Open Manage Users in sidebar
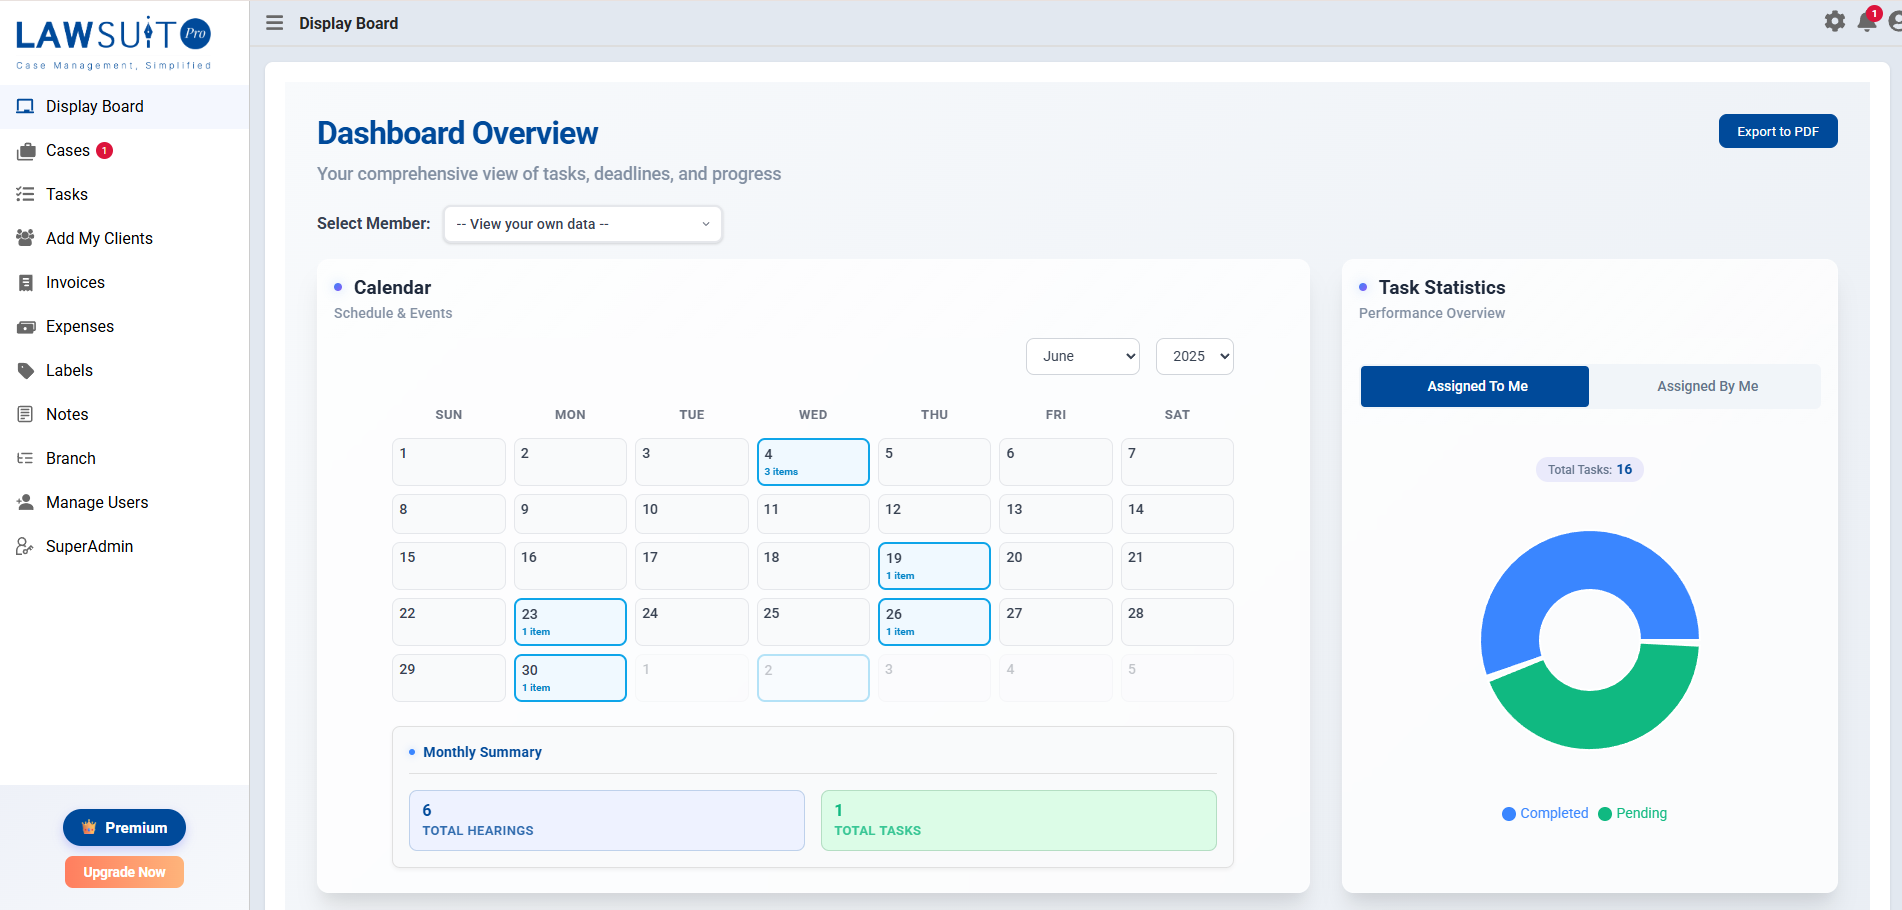The width and height of the screenshot is (1902, 910). pyautogui.click(x=97, y=502)
